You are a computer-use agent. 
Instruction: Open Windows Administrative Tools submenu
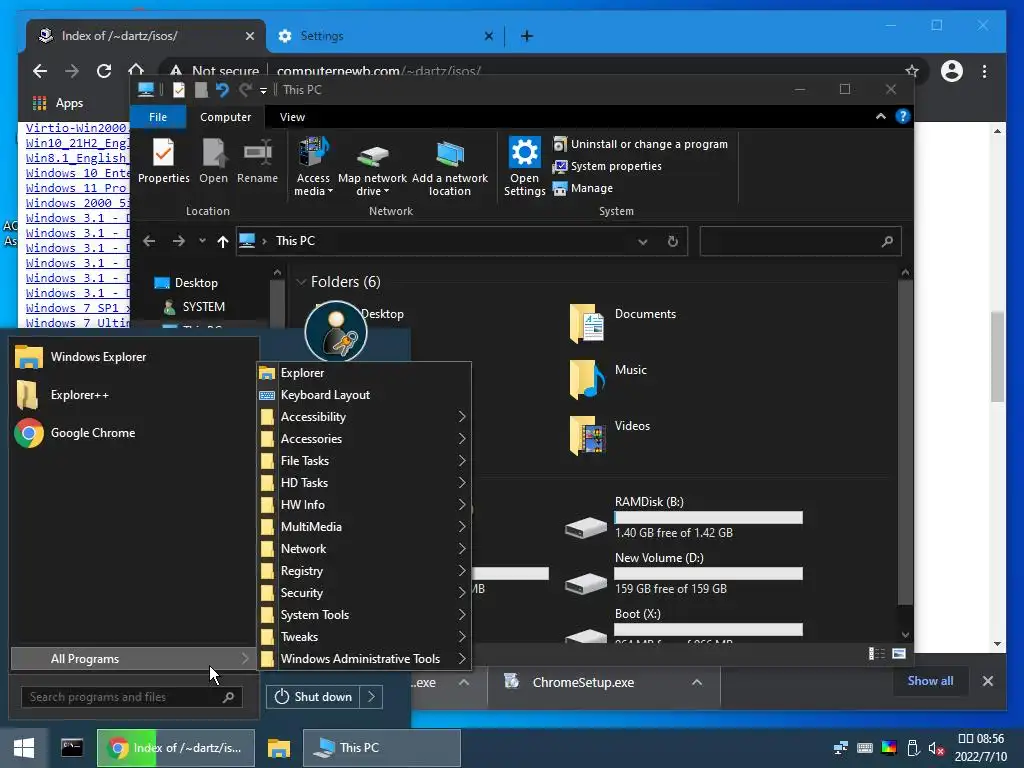(364, 659)
